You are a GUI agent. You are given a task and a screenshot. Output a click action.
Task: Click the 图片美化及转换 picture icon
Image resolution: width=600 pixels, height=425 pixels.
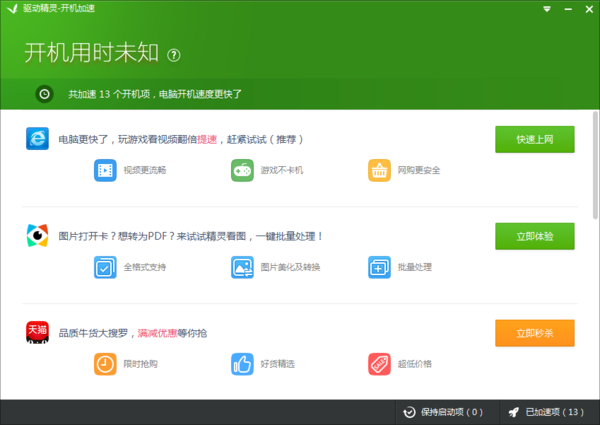point(242,267)
